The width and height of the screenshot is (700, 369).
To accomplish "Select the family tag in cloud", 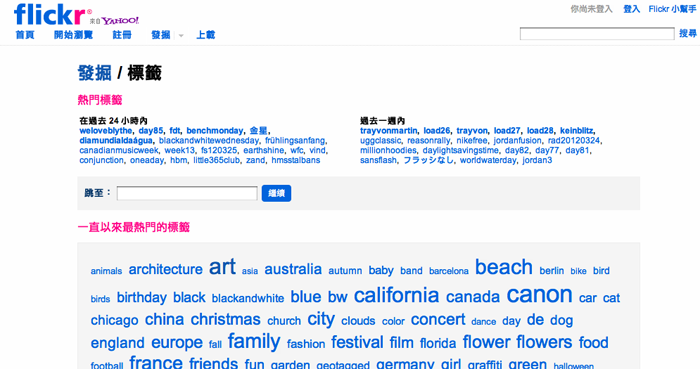I will [254, 342].
